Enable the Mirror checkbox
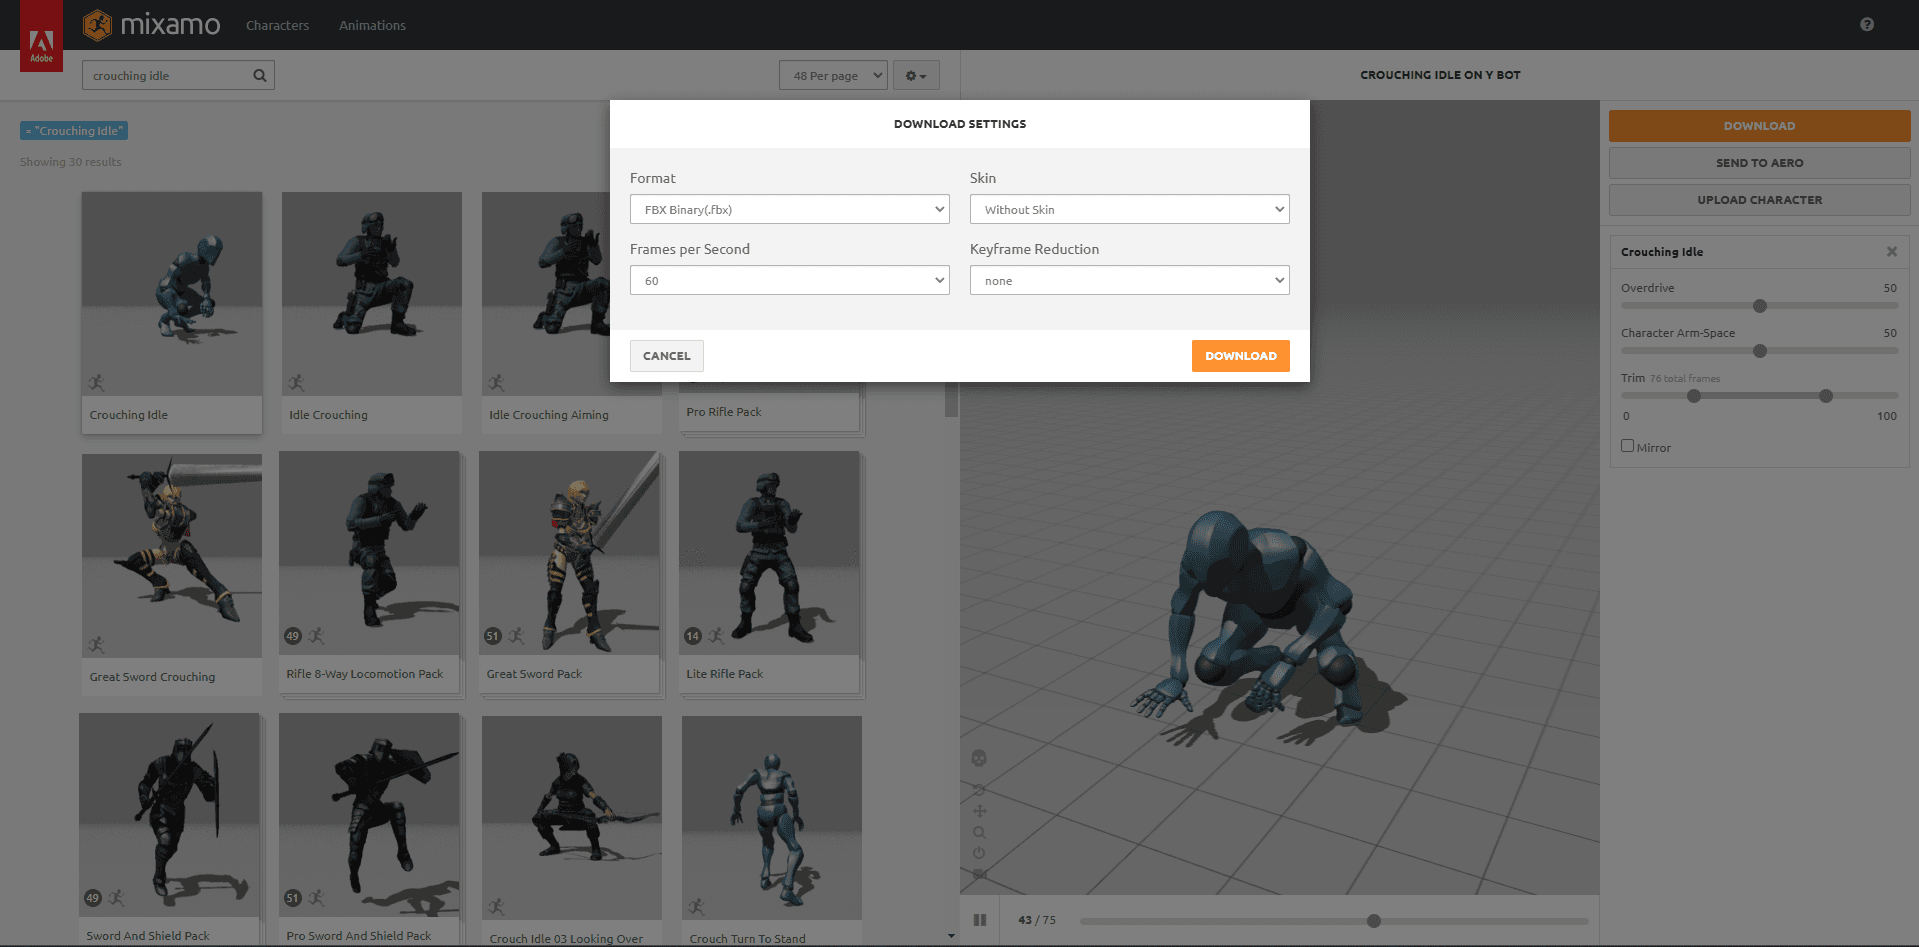1919x947 pixels. coord(1627,446)
